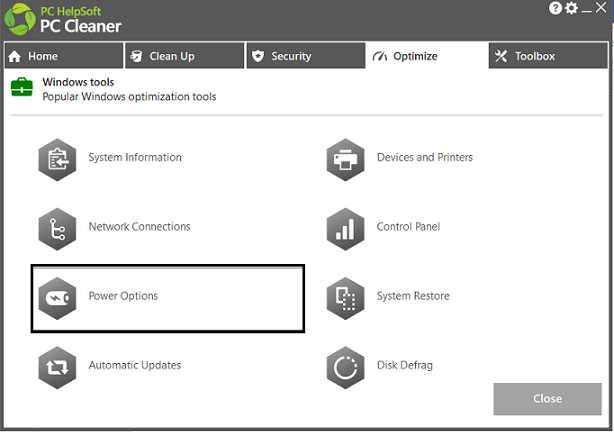The width and height of the screenshot is (614, 432).
Task: Open the Automatic Updates hexagon icon
Action: point(57,367)
